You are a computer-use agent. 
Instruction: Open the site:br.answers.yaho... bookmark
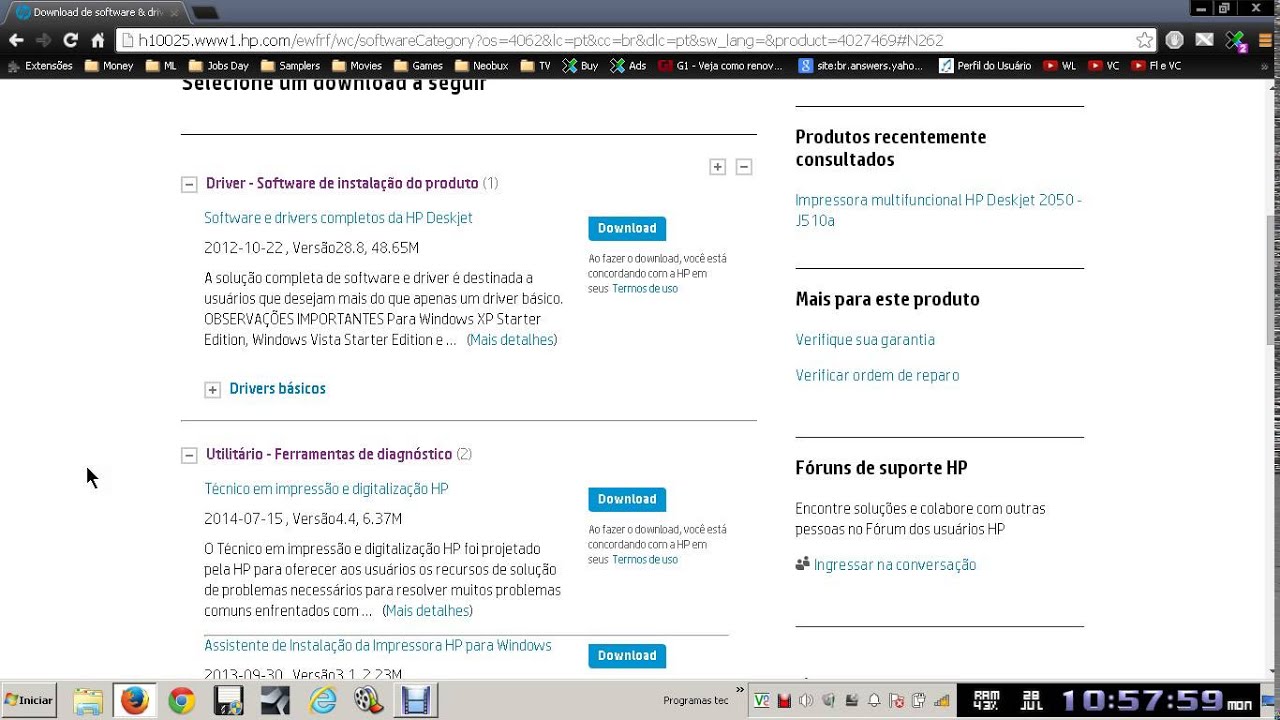860,66
